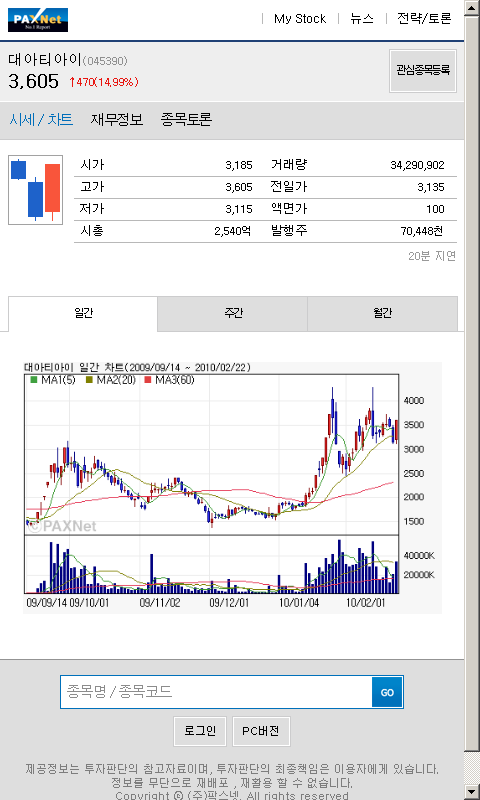Select the 월간 monthly chart tab

[383, 314]
